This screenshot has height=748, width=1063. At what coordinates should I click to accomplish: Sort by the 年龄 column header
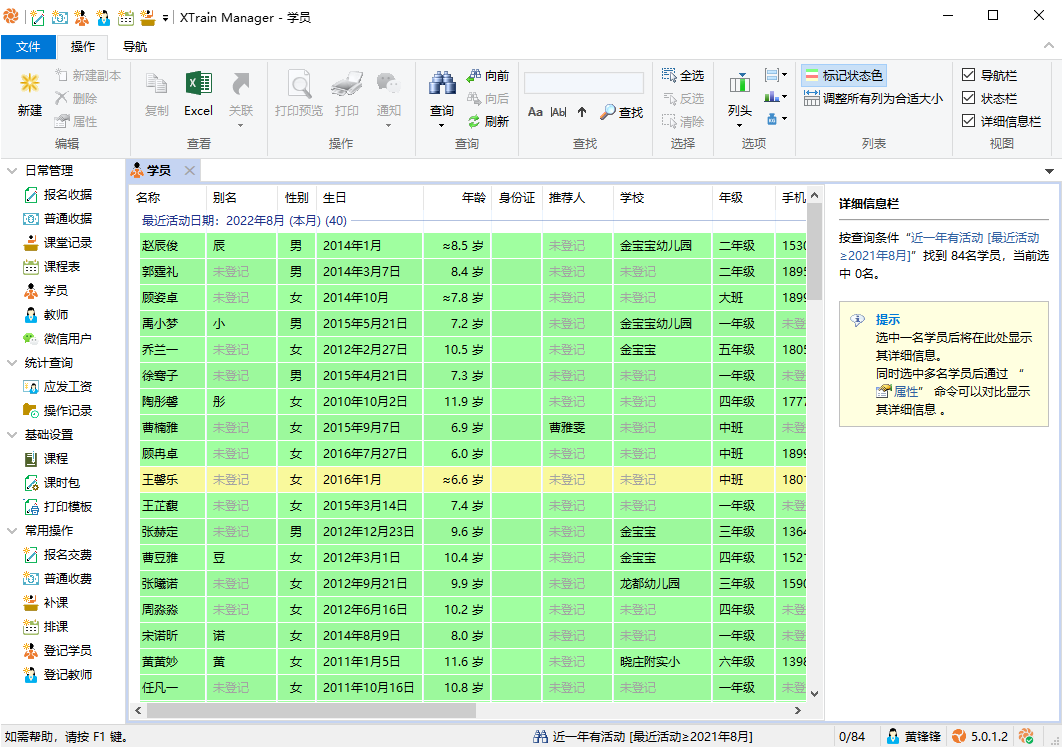point(457,197)
